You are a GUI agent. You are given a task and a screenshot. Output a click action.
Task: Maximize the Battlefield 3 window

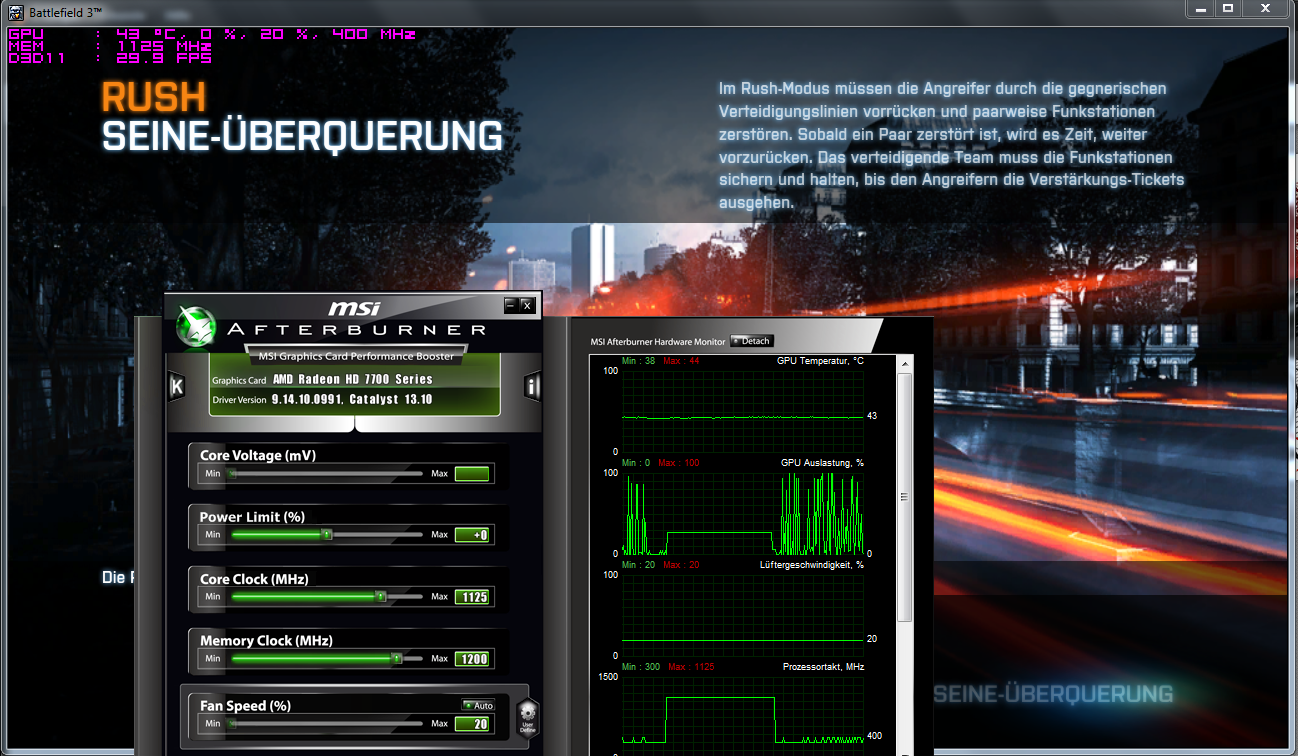[x=1229, y=8]
